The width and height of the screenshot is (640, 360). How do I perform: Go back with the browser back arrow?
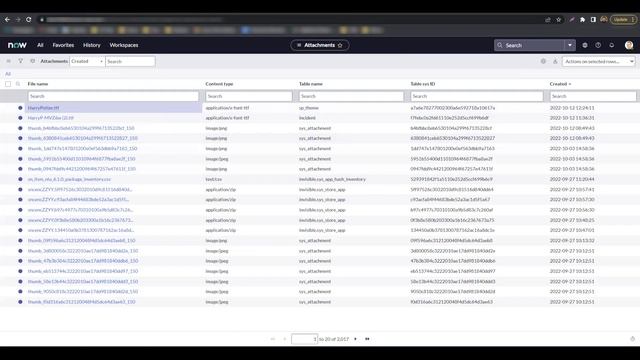tap(7, 19)
